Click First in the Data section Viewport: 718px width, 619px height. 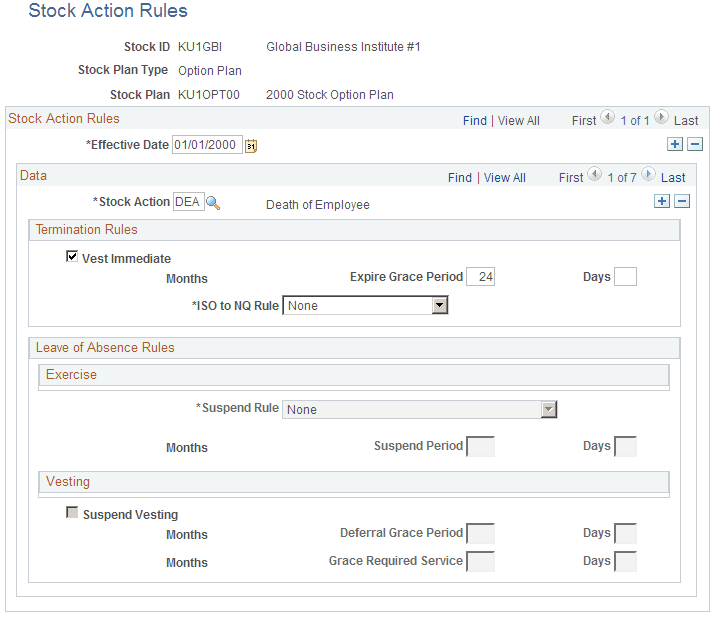(x=571, y=178)
